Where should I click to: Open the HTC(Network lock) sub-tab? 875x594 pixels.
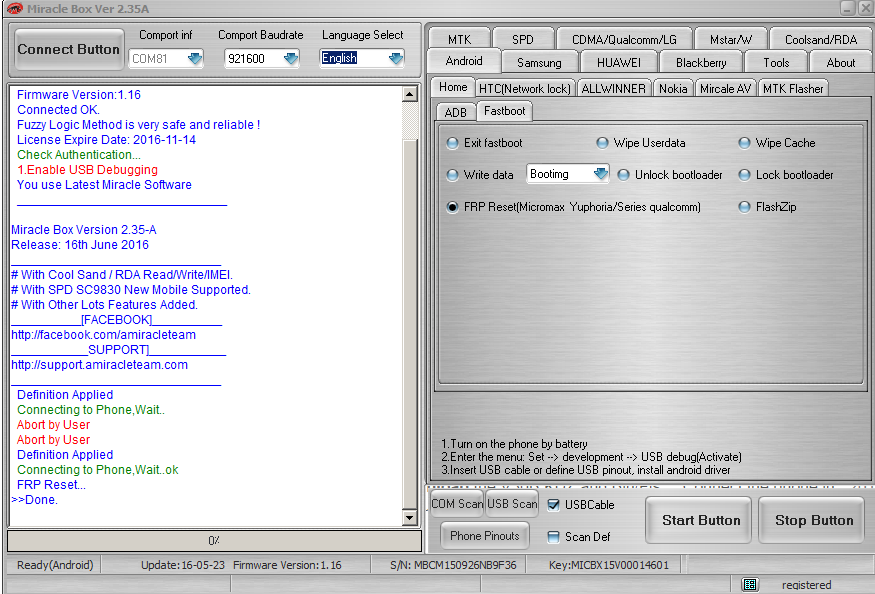tap(525, 89)
